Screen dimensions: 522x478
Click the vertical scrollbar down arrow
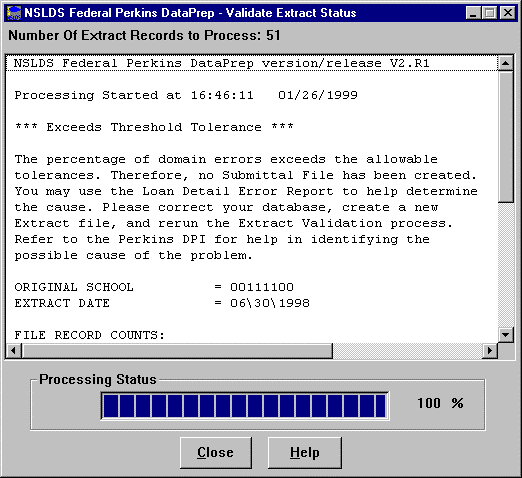click(506, 334)
